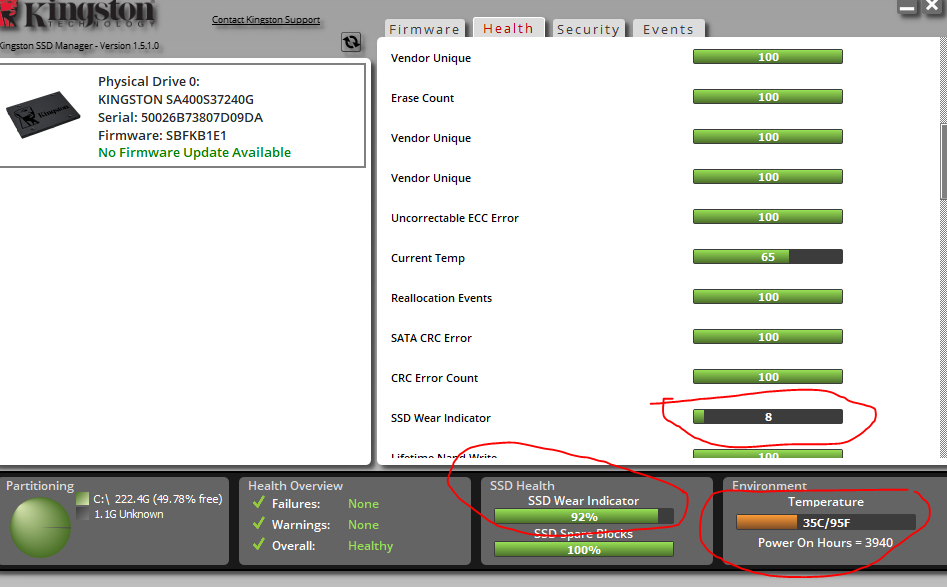Click the green C:\ partition legend square
The width and height of the screenshot is (947, 587).
[x=83, y=499]
